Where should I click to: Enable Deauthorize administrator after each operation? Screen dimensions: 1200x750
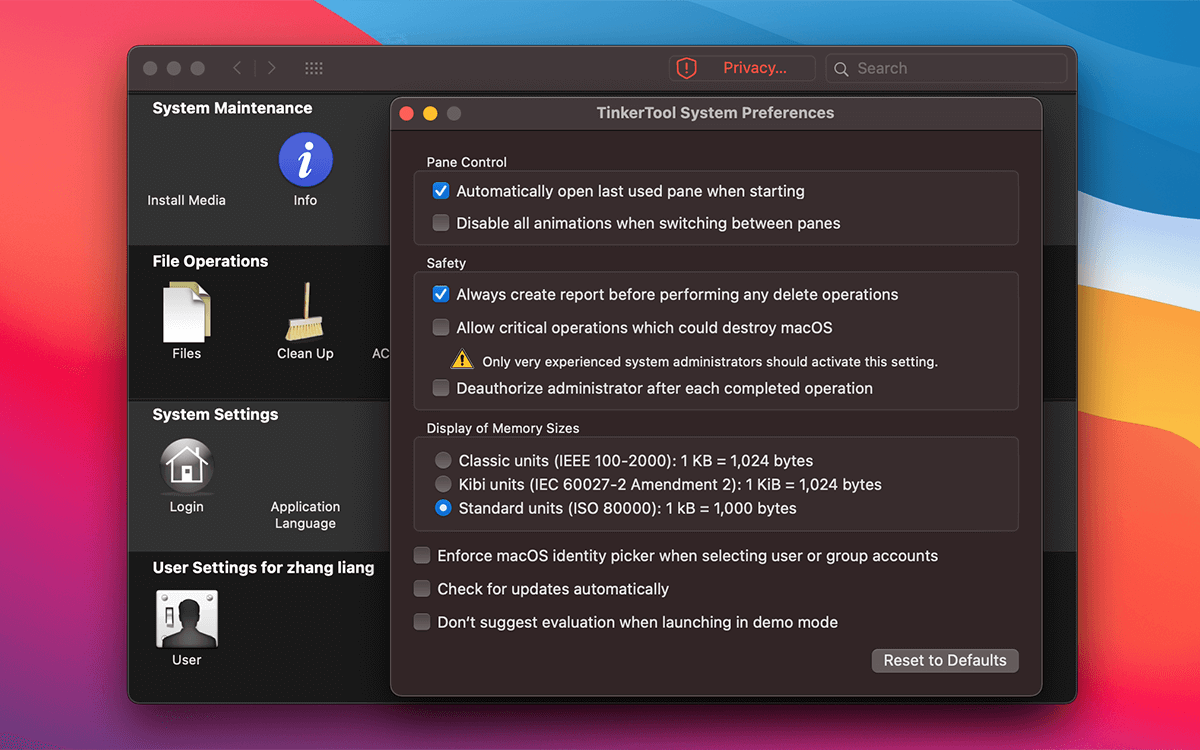(x=441, y=388)
